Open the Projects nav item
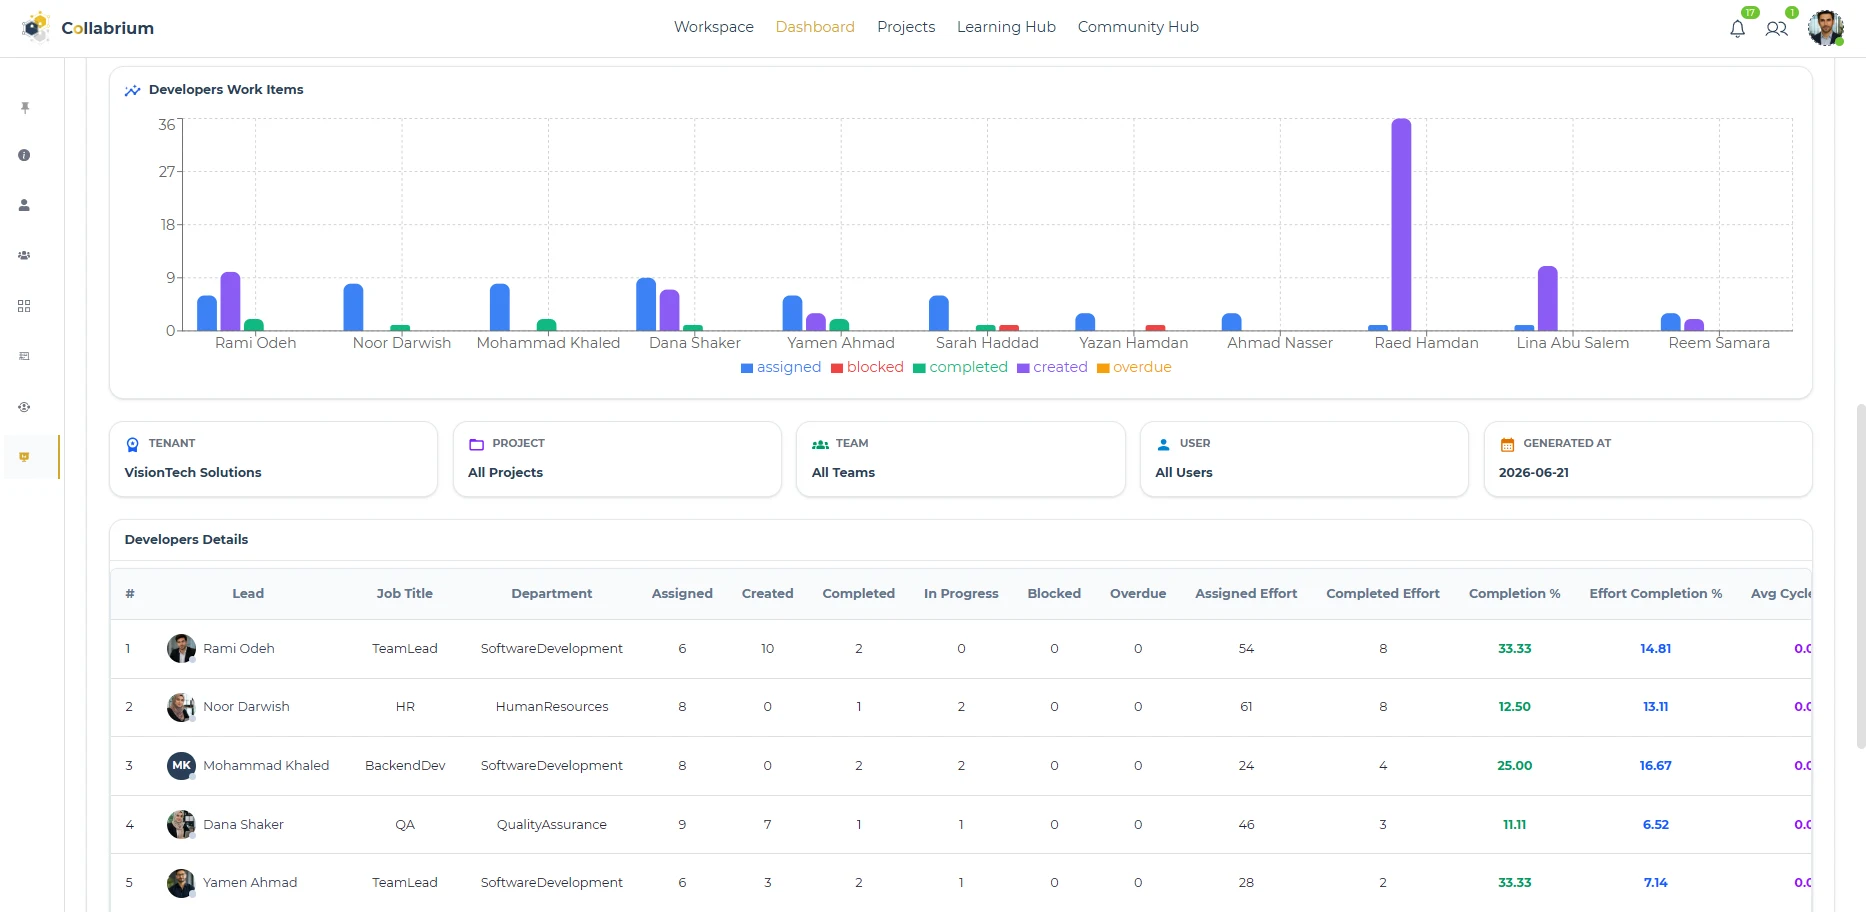Viewport: 1866px width, 912px height. [x=906, y=27]
